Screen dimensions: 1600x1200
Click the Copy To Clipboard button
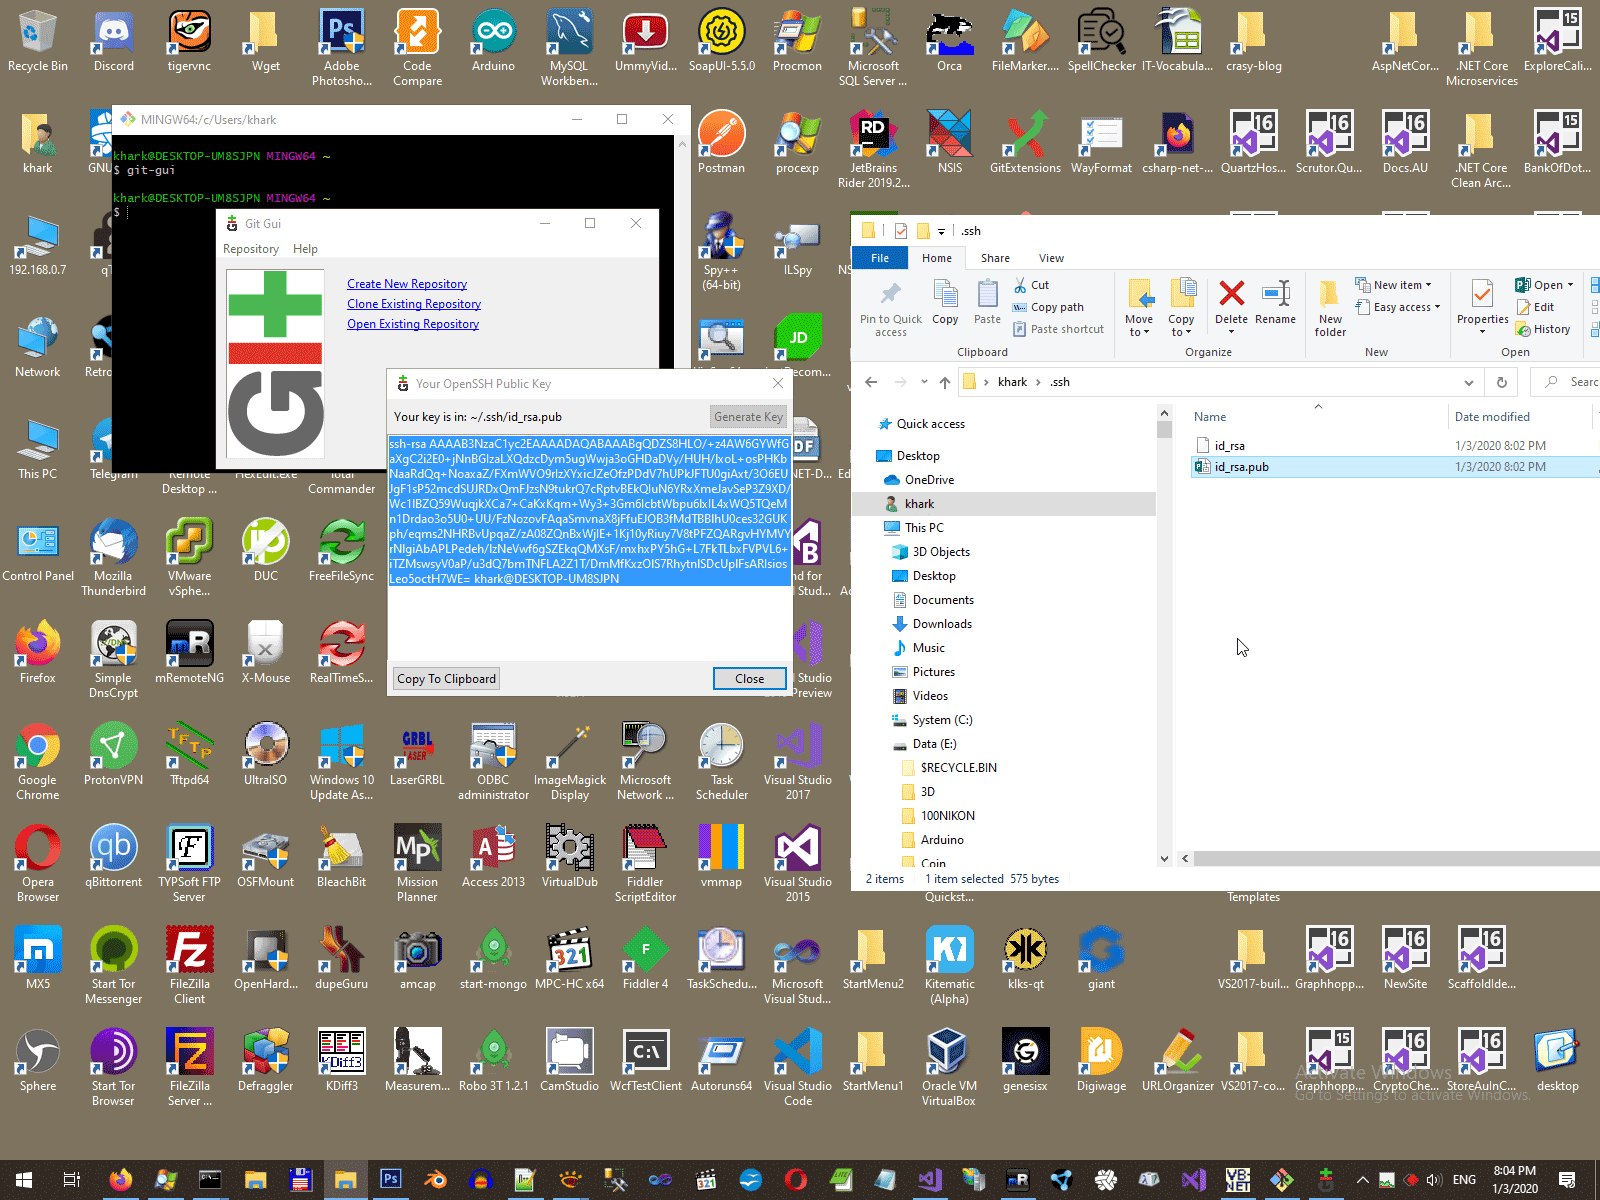(446, 679)
